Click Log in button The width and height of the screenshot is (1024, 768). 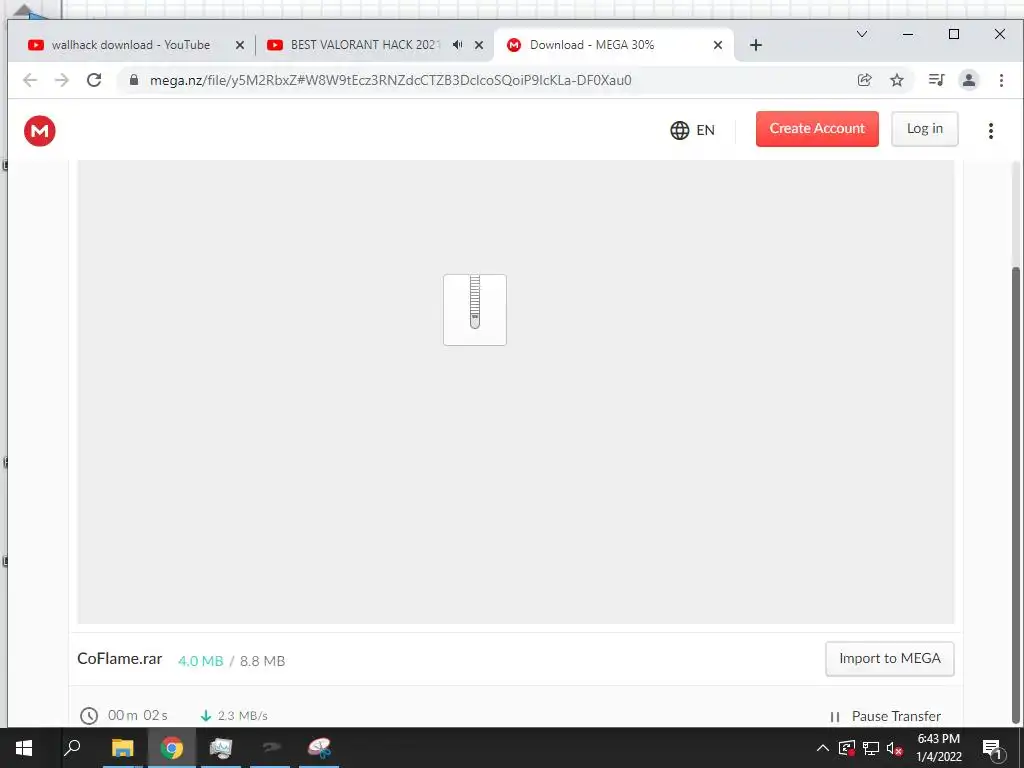click(925, 129)
